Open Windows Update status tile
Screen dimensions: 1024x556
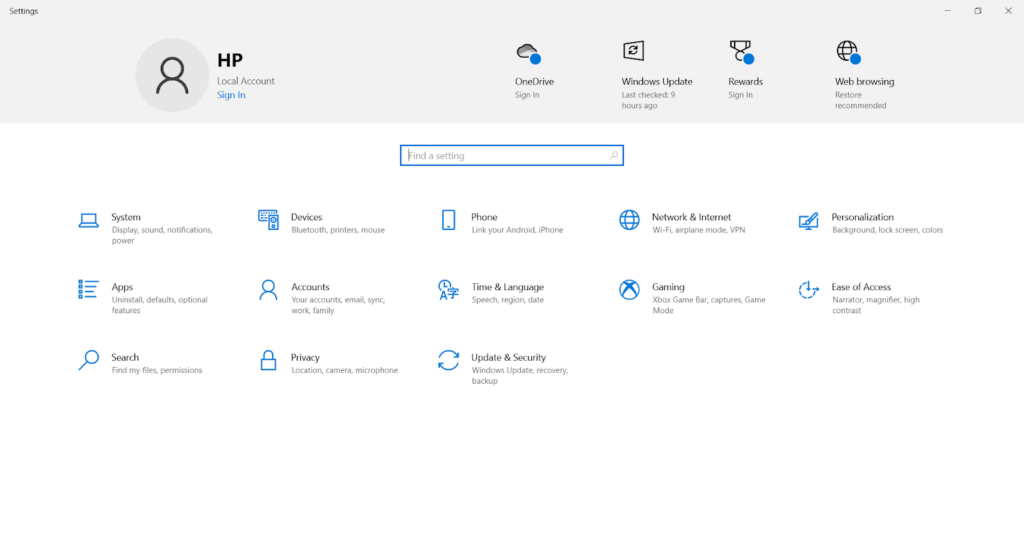(x=657, y=74)
